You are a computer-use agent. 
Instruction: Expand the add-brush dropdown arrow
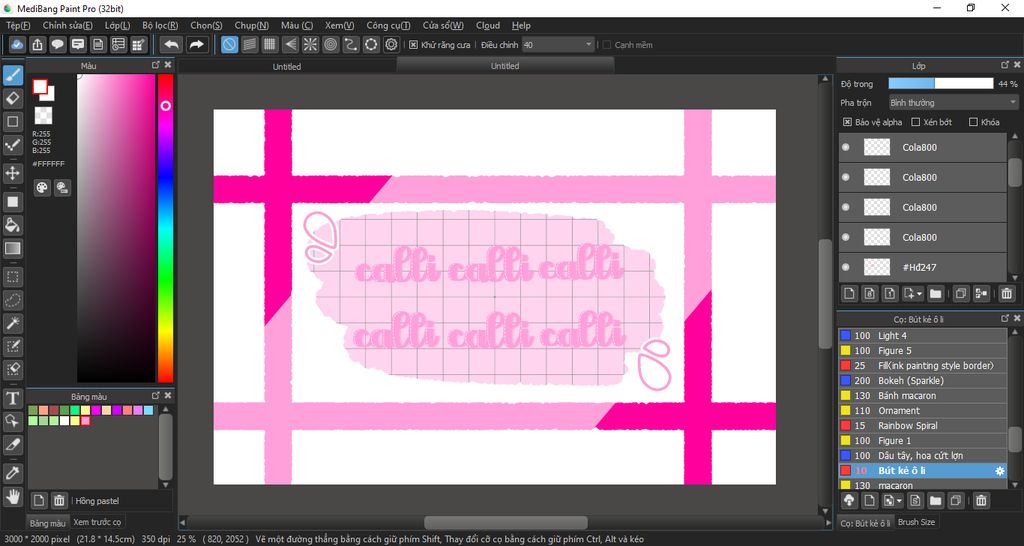click(x=900, y=501)
